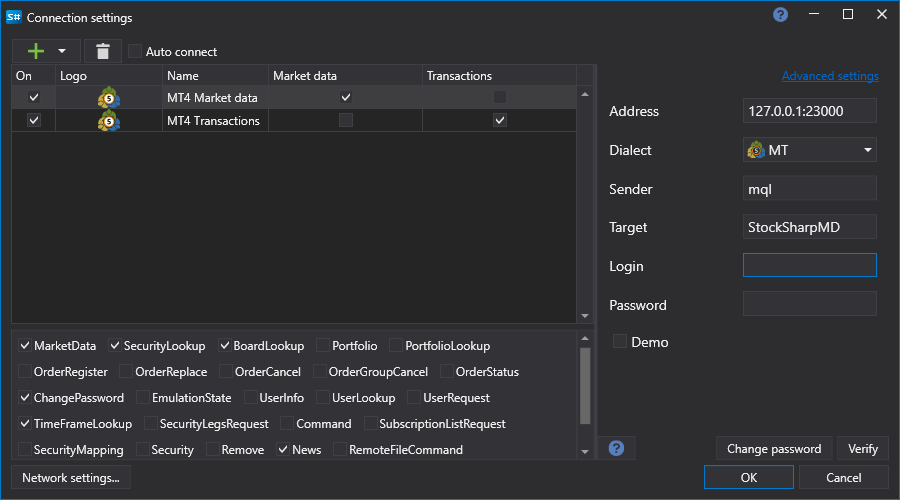900x500 pixels.
Task: Click the S# application icon in title bar
Action: click(x=13, y=17)
